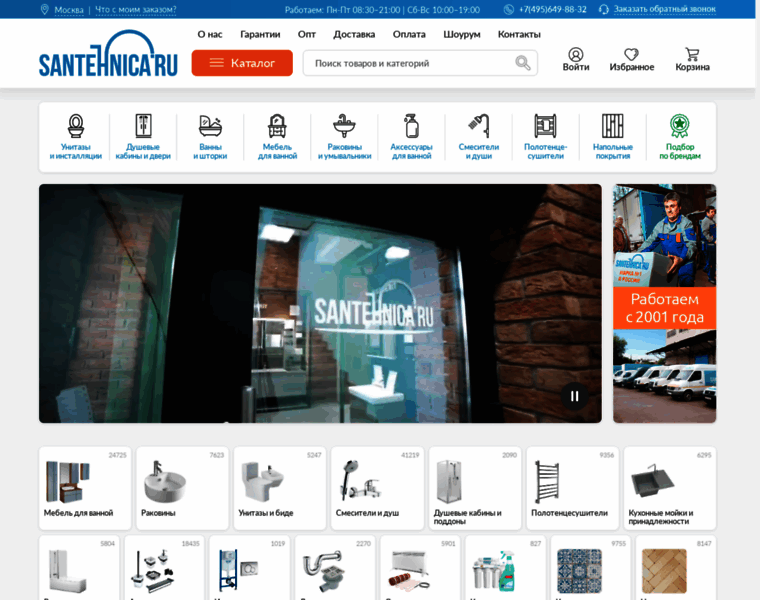Open wooden flooring card with count 8147
The height and width of the screenshot is (600, 760).
coord(676,568)
